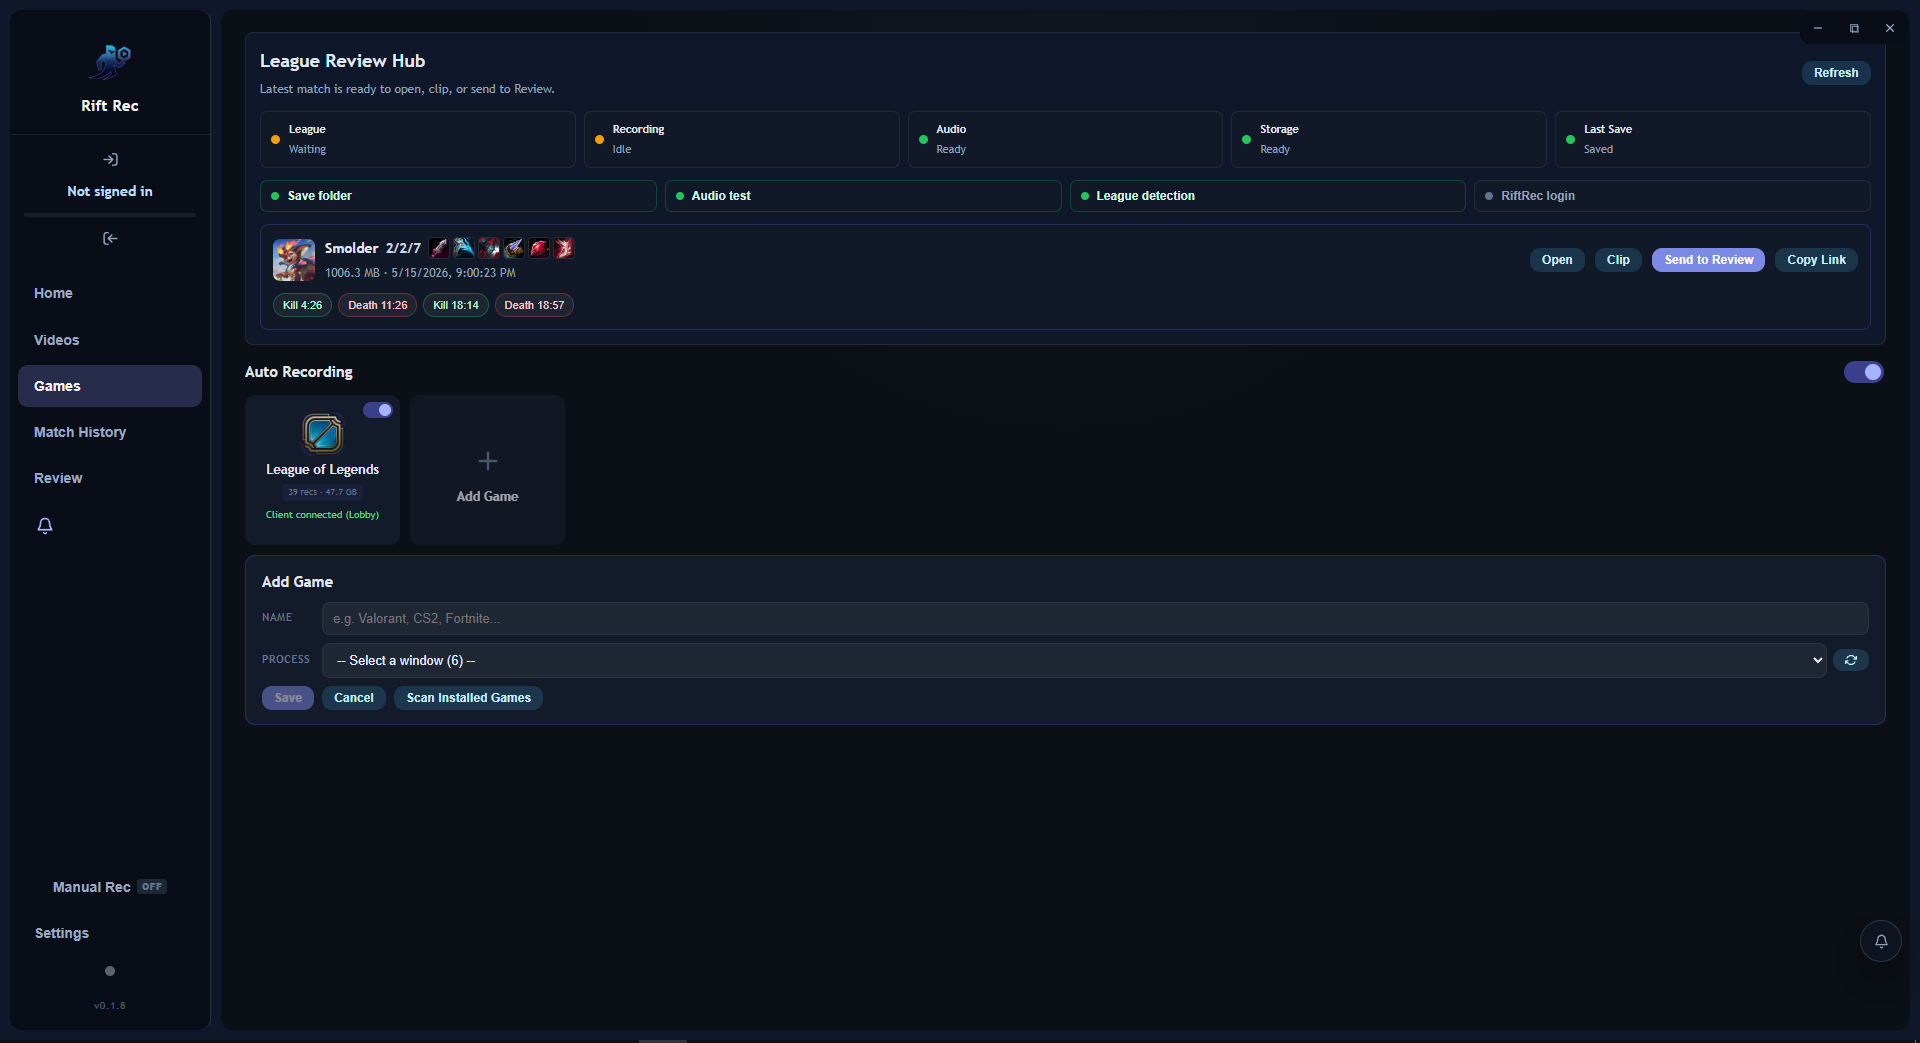Click the Client connected (Lobby) status text

pyautogui.click(x=322, y=515)
